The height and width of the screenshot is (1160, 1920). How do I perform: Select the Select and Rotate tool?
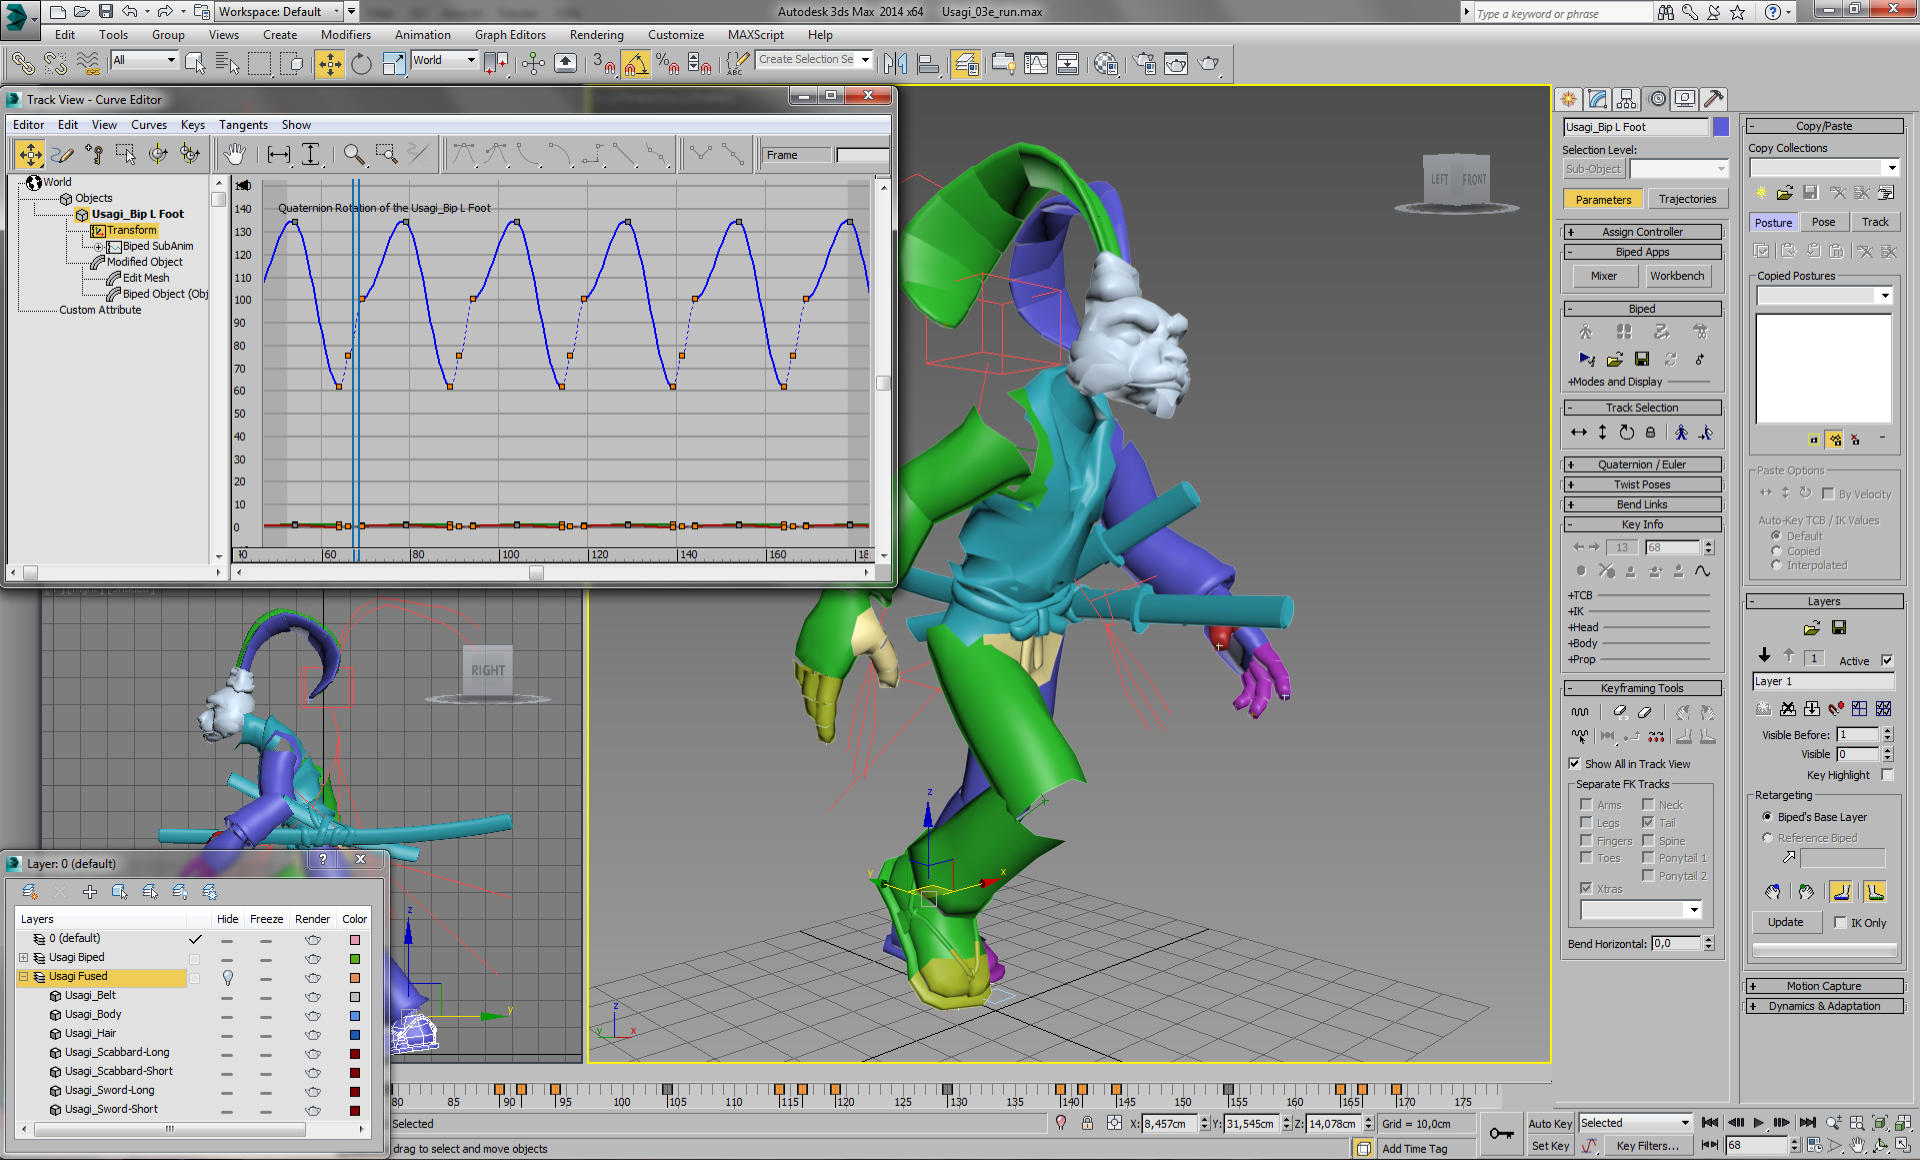coord(361,64)
